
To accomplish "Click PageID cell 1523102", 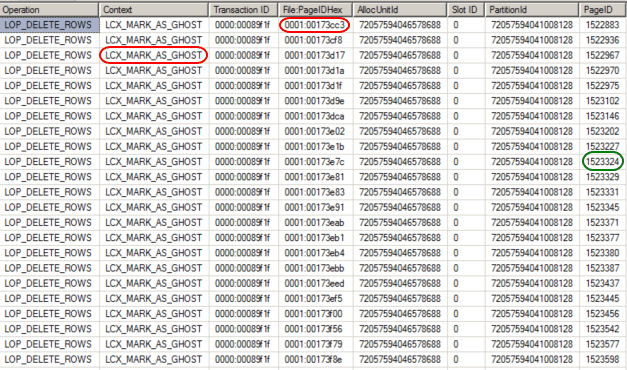I will [x=603, y=101].
